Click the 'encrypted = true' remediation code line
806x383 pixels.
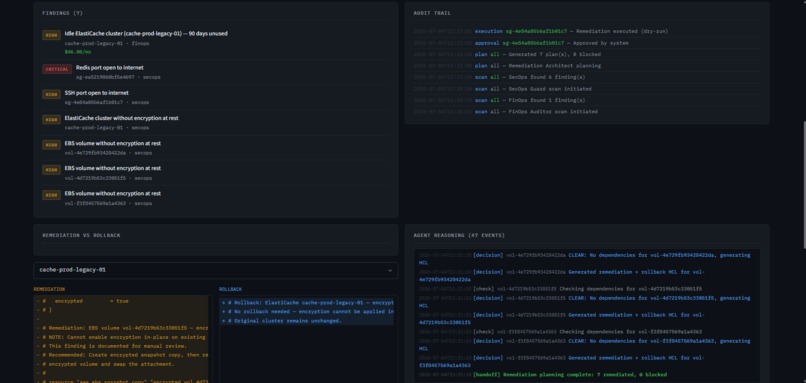tap(122, 301)
